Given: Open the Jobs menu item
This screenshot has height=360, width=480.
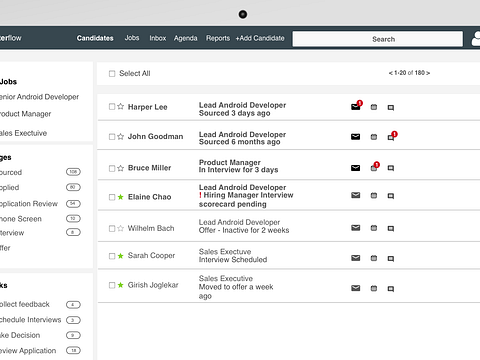Looking at the screenshot, I should pos(132,38).
